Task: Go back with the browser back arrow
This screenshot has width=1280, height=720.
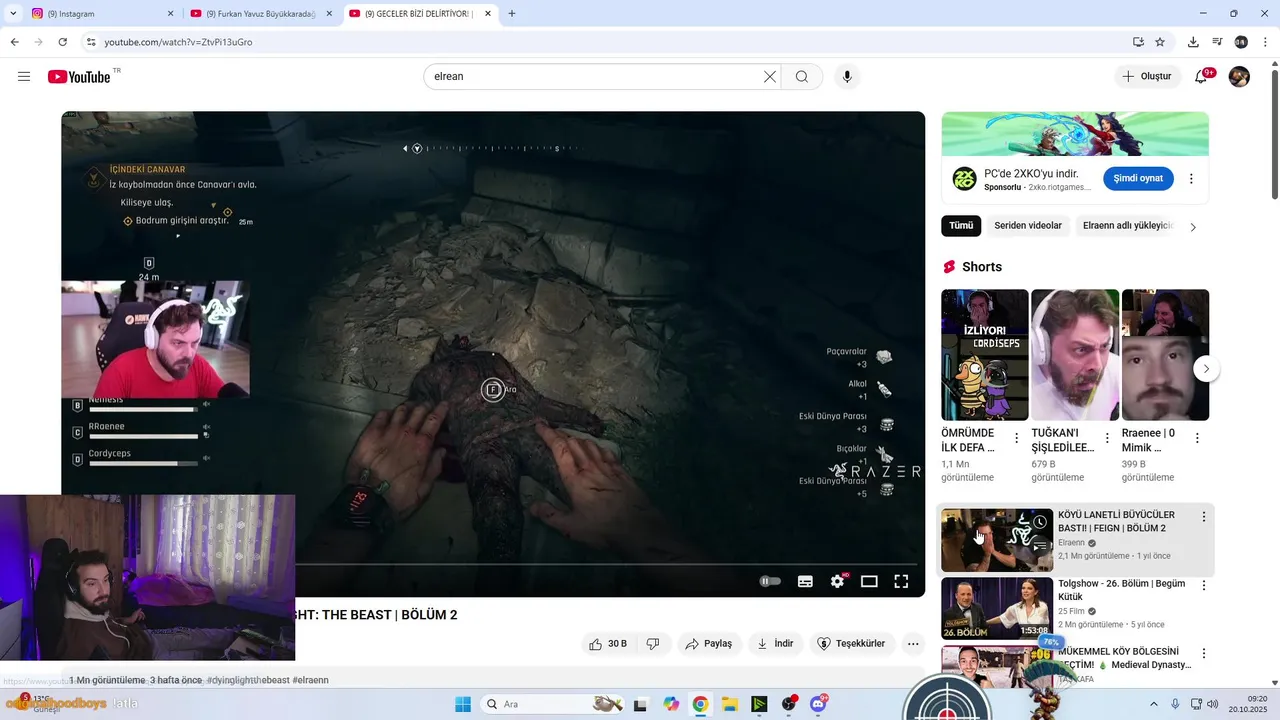Action: 14,42
